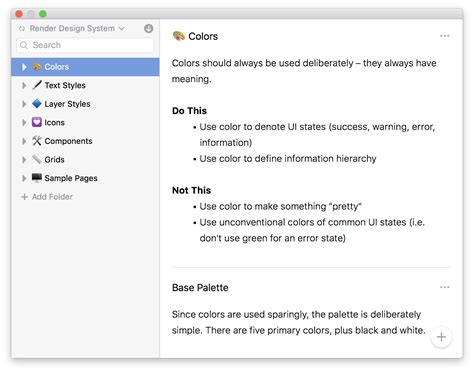Select the Colors row in sidebar
The width and height of the screenshot is (474, 372).
[85, 67]
